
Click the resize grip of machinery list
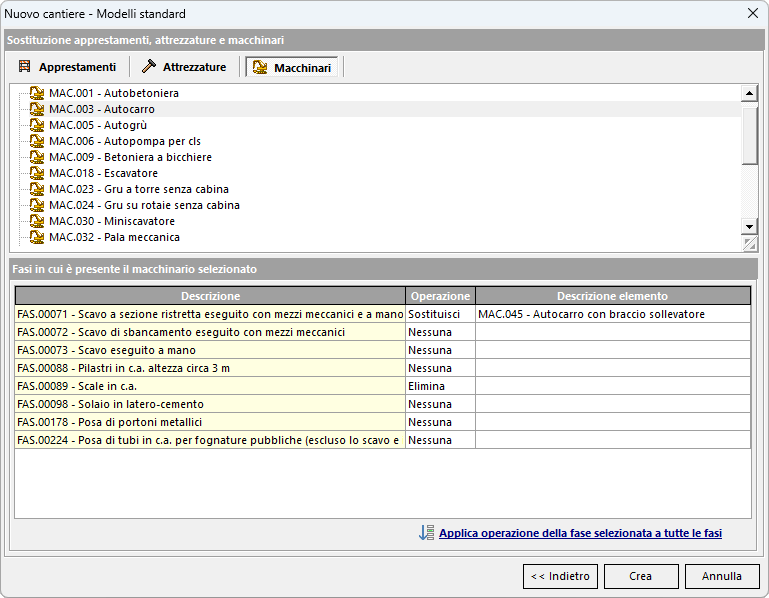point(749,243)
